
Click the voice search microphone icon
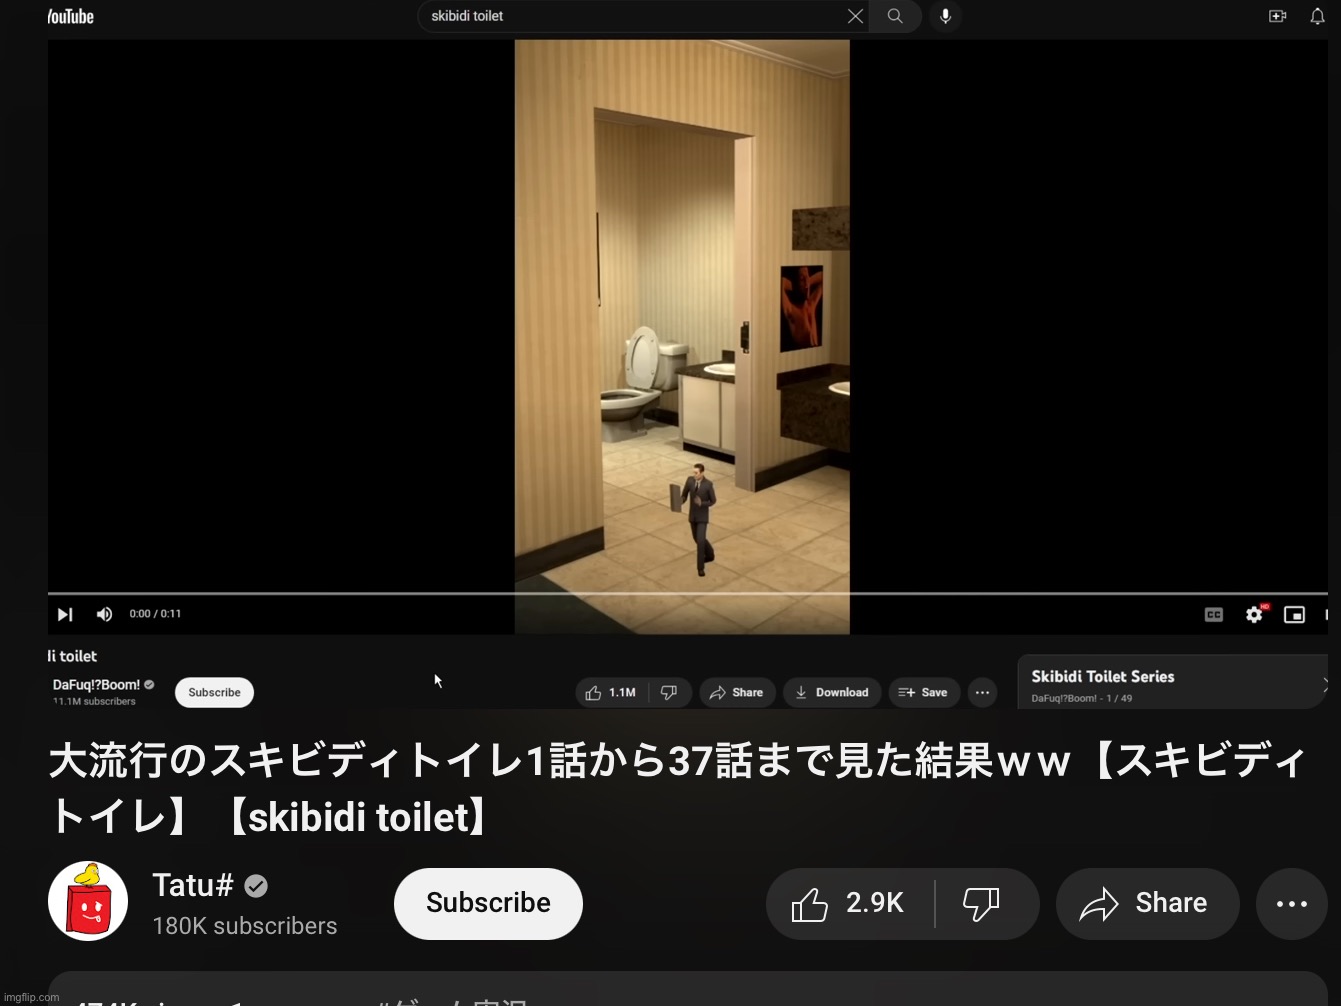[945, 16]
